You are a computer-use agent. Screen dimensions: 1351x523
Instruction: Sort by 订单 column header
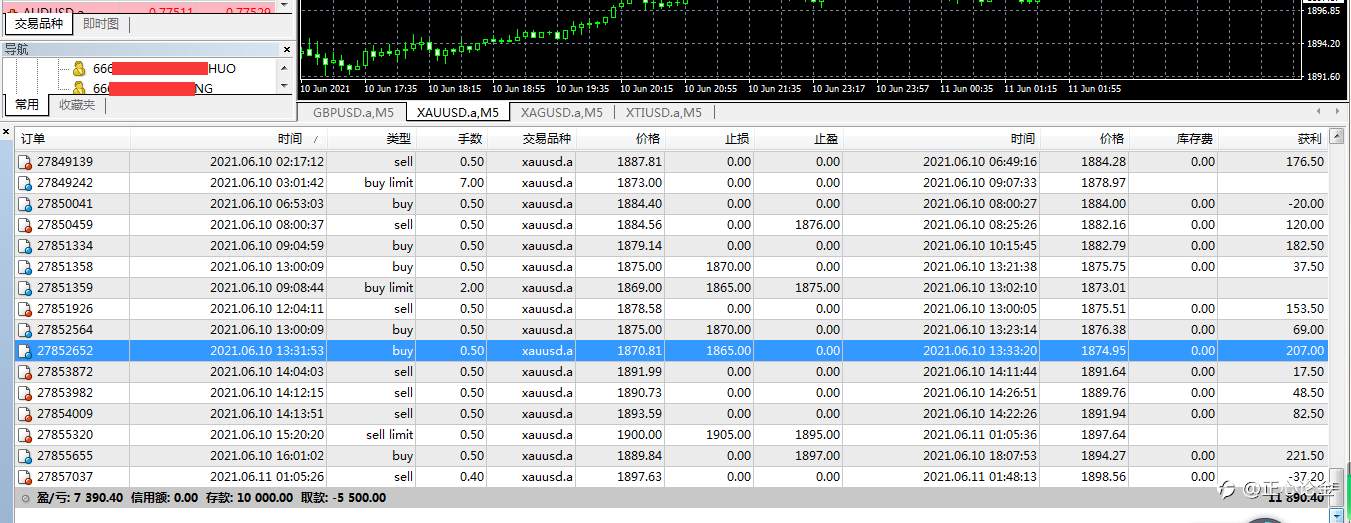(74, 139)
